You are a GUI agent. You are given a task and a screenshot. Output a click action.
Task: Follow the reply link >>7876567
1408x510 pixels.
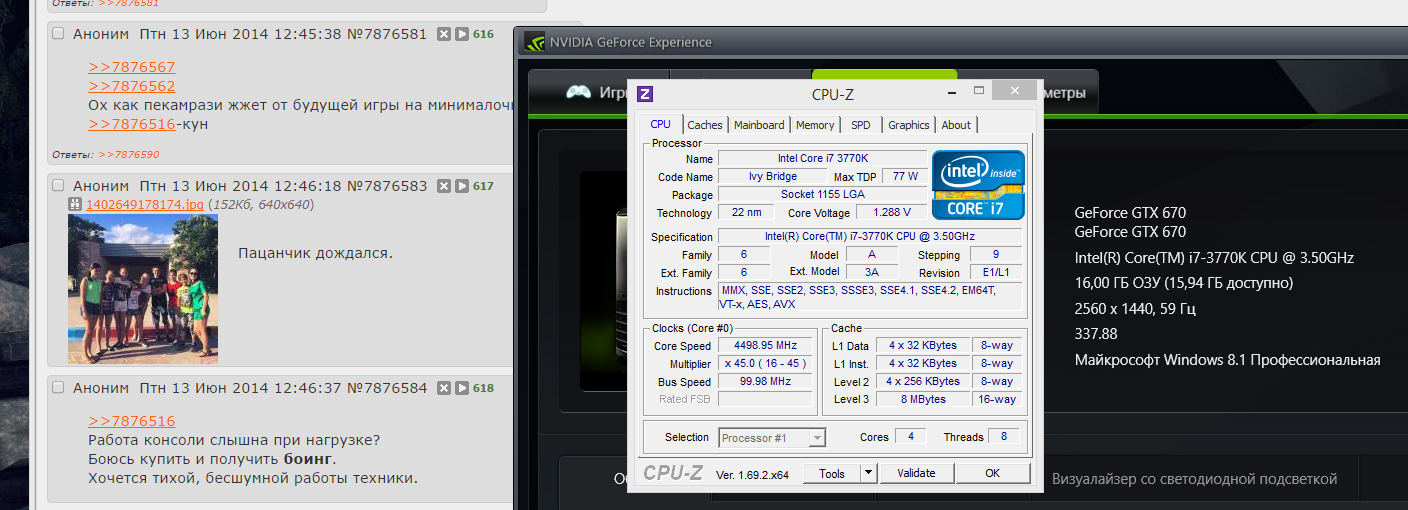132,67
